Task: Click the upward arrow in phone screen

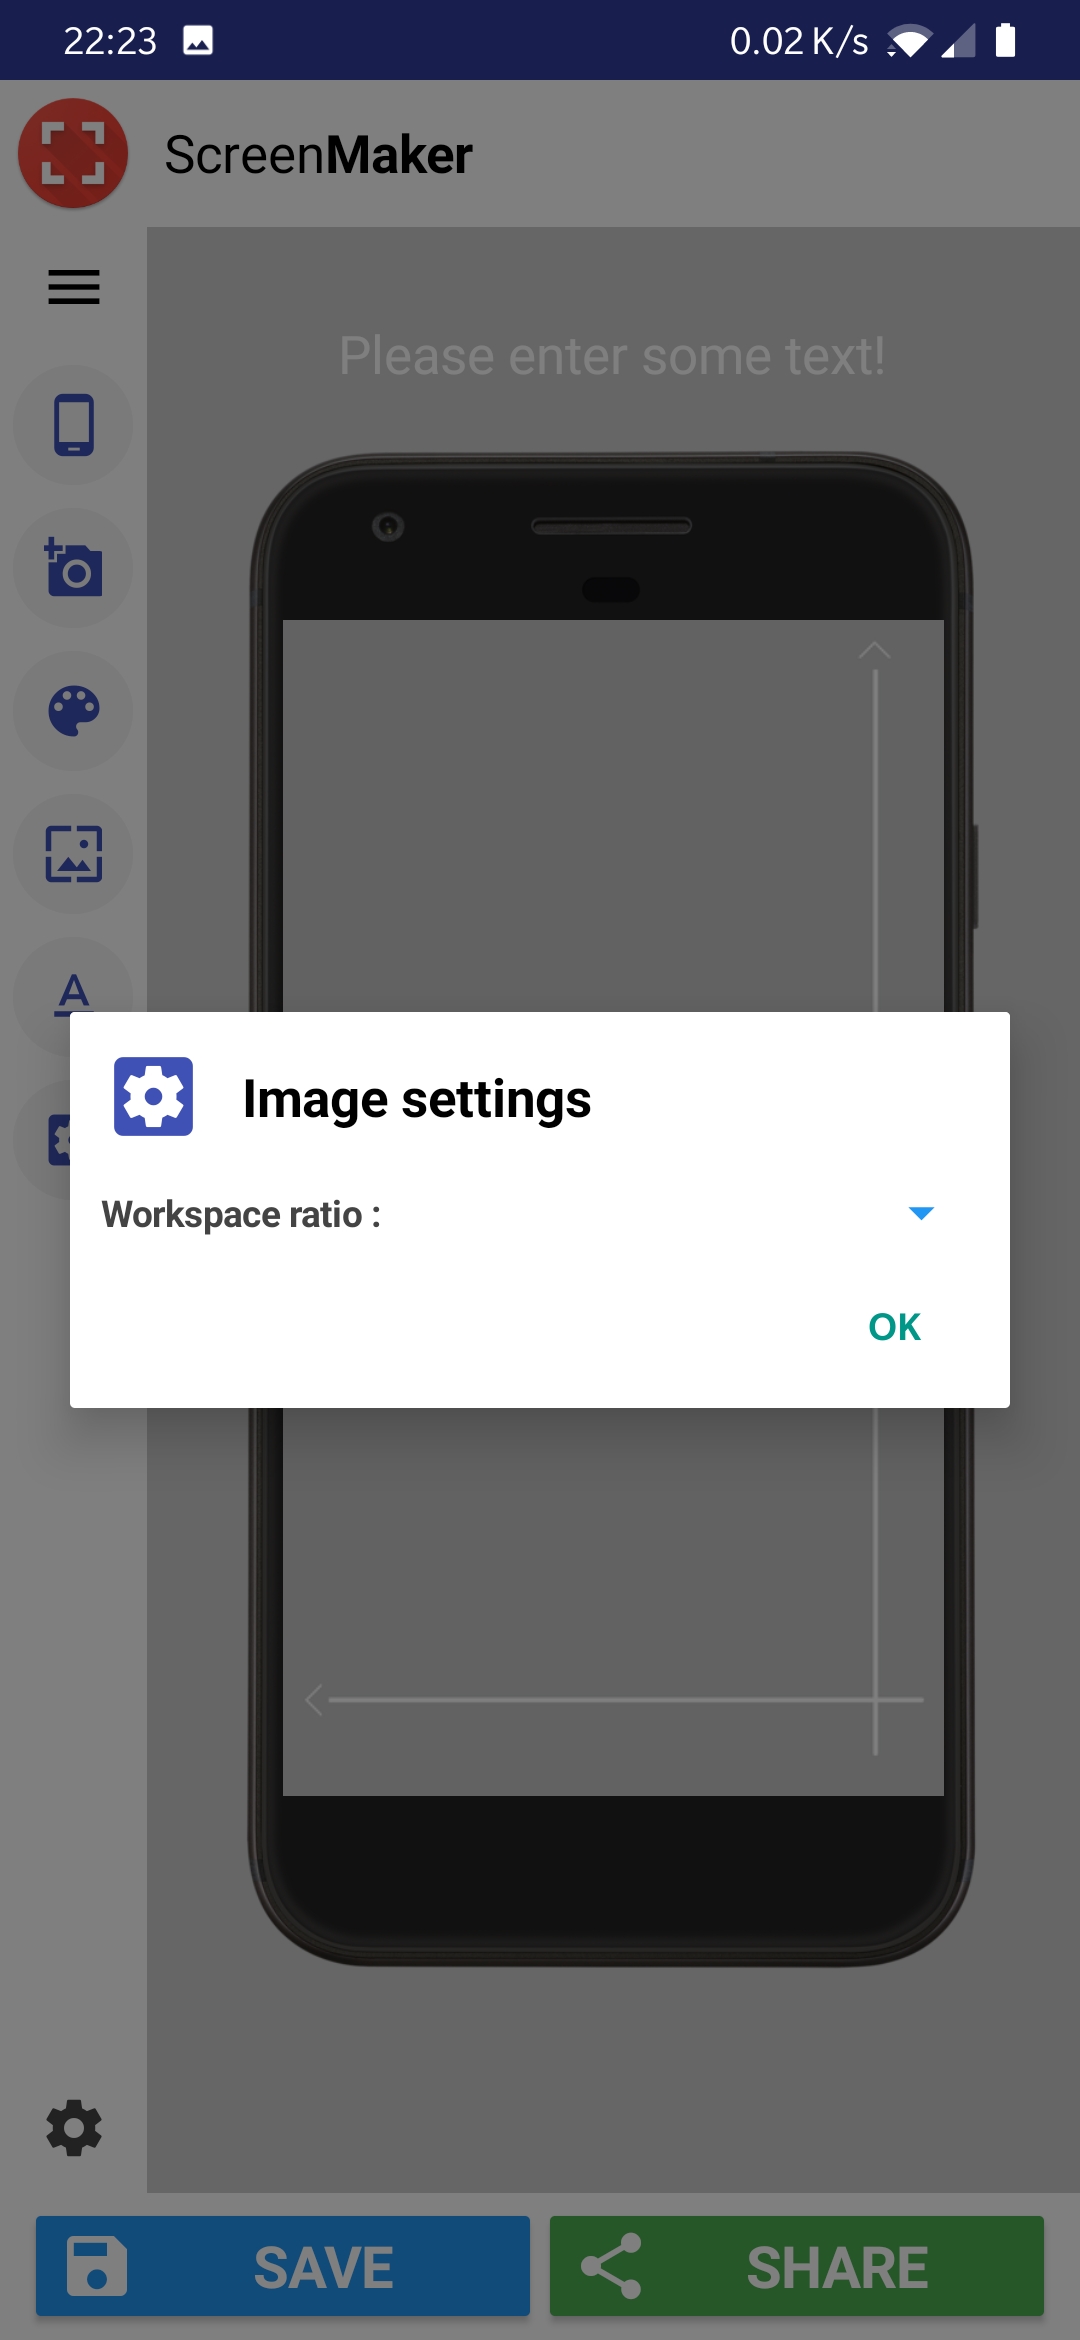Action: [x=875, y=651]
